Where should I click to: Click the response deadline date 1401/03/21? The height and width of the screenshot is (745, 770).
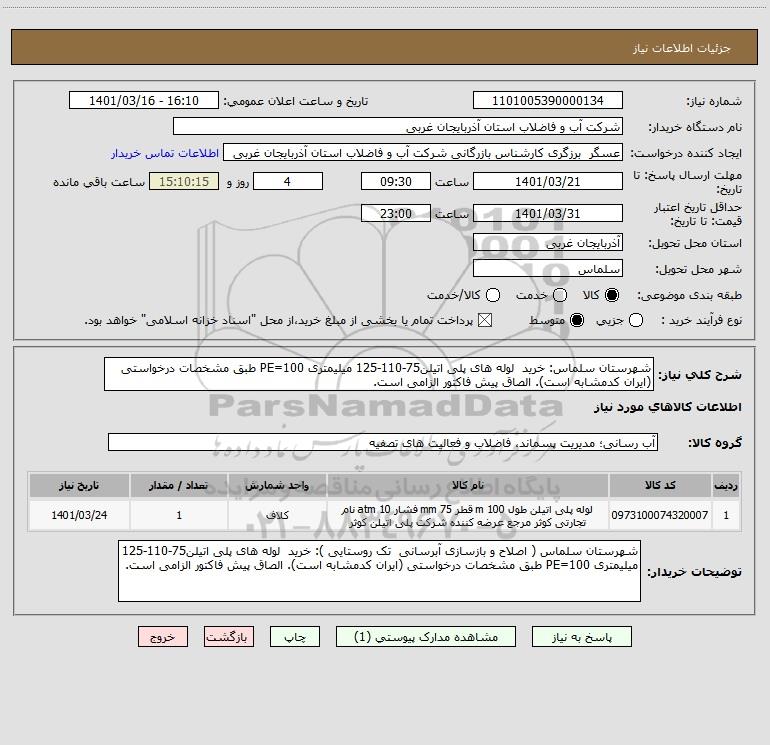pos(548,181)
